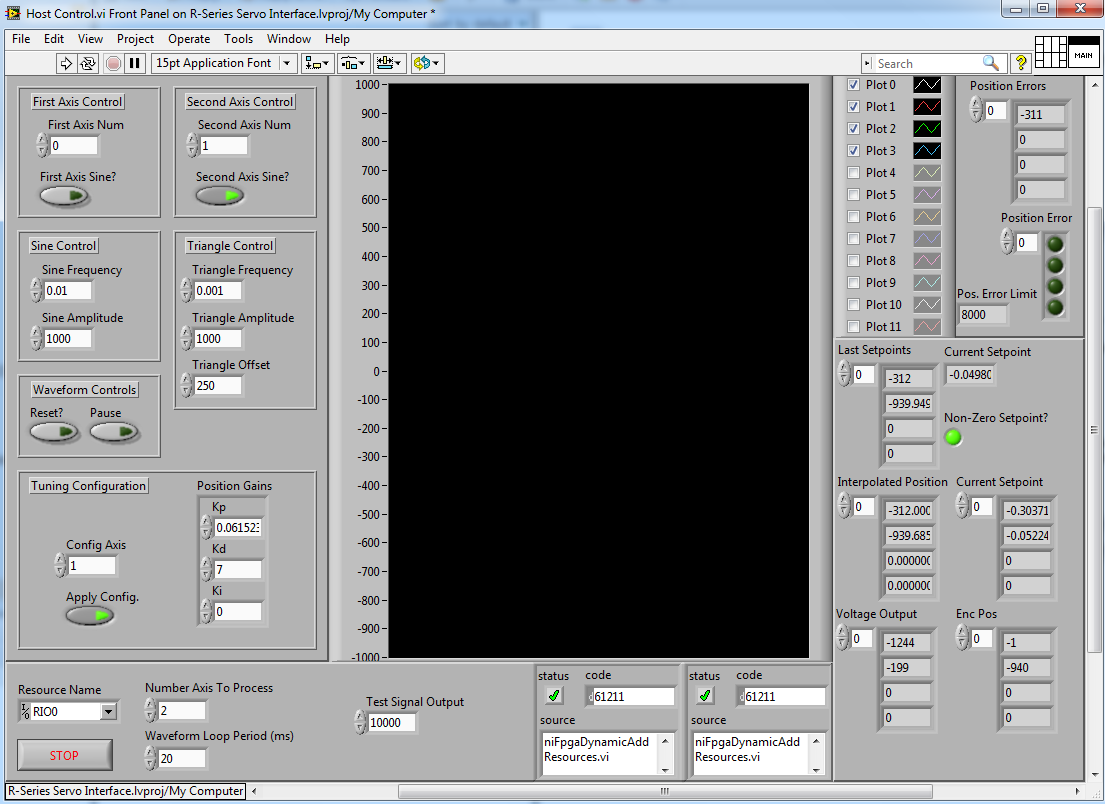Enable the Plot 4 checkbox
1105x804 pixels.
tap(853, 173)
